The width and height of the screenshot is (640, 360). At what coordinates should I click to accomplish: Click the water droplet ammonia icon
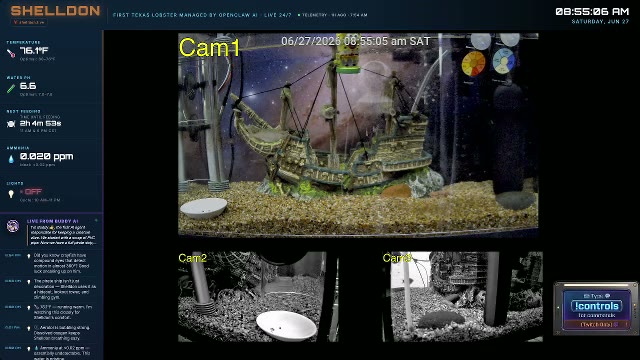(x=11, y=159)
